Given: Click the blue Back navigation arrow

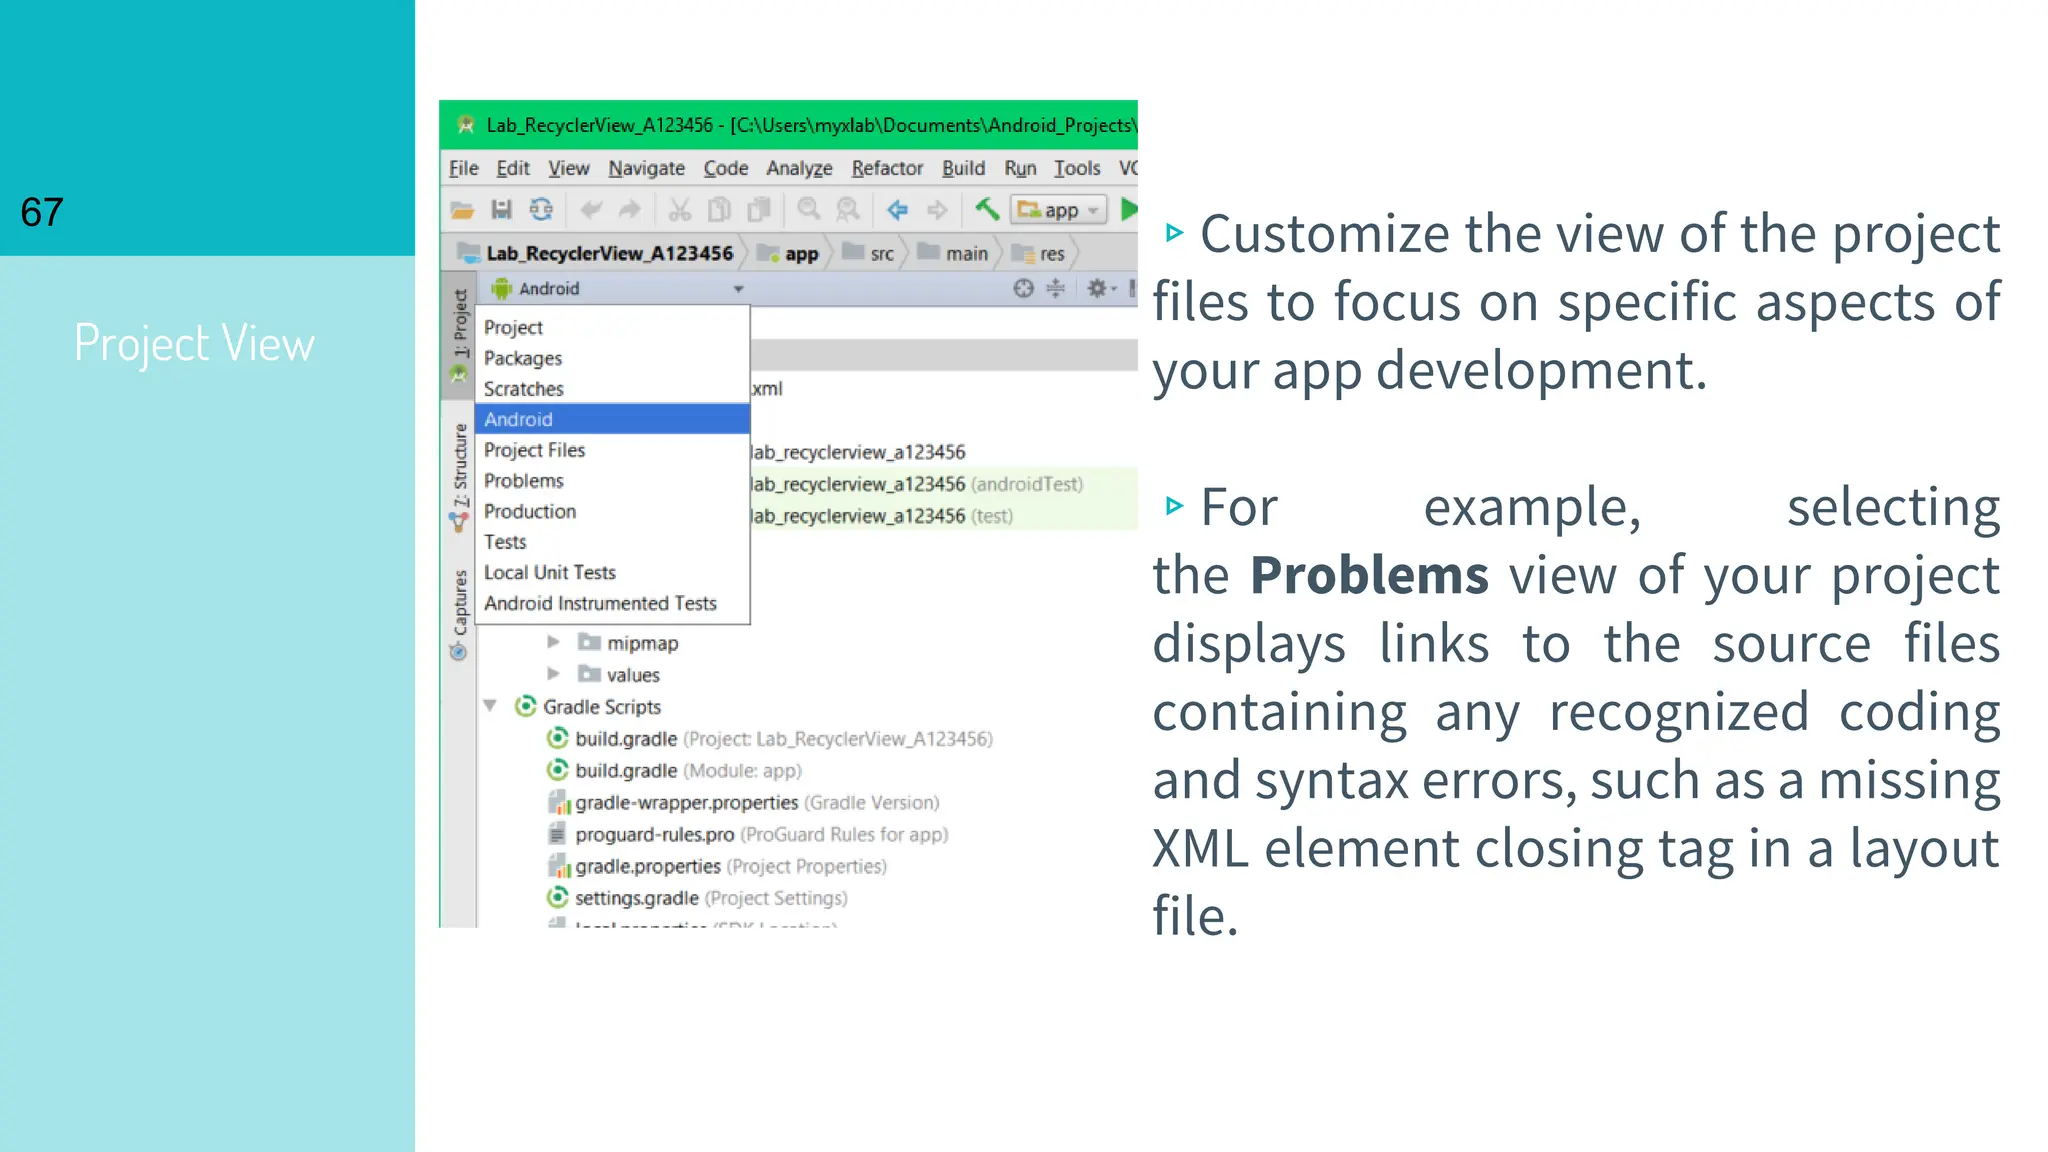Looking at the screenshot, I should pos(897,210).
